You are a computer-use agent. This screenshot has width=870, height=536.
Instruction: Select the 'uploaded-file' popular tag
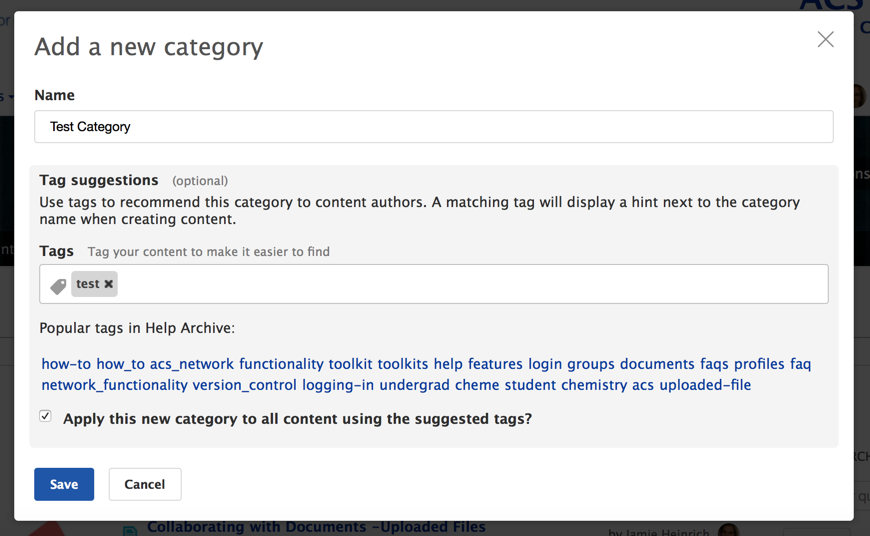[705, 385]
